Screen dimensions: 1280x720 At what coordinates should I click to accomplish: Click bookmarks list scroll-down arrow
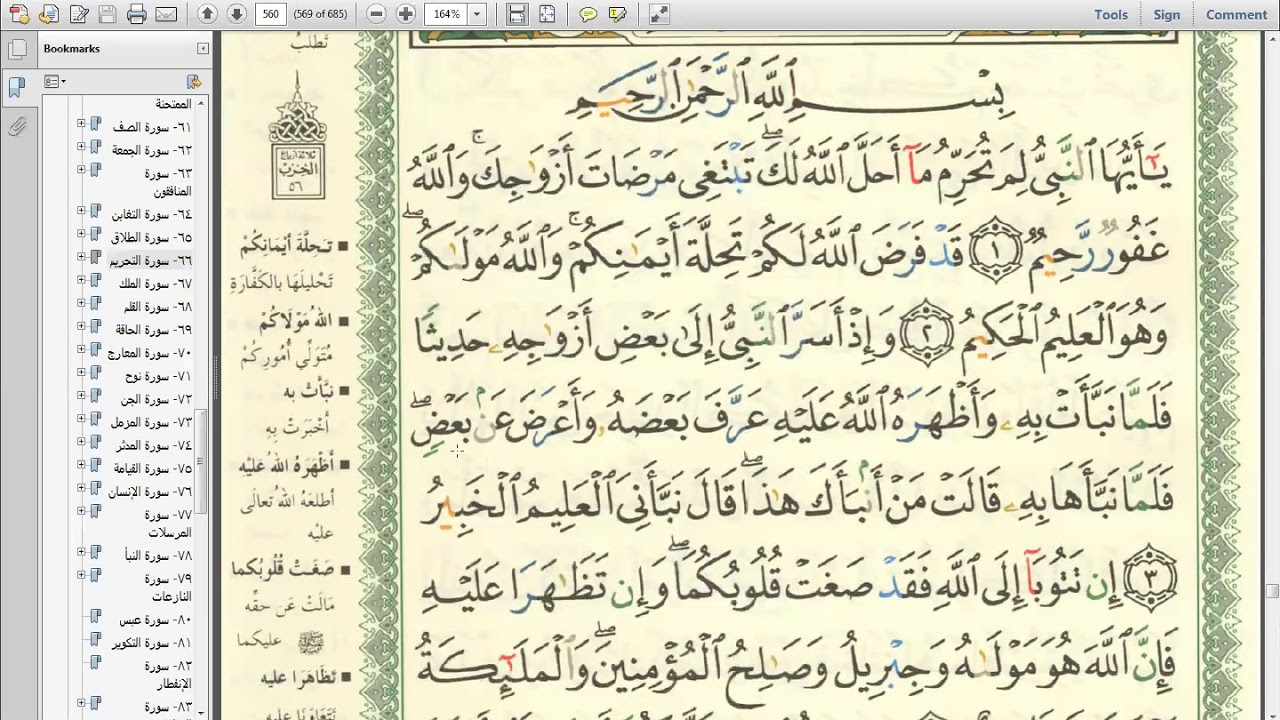click(x=200, y=711)
